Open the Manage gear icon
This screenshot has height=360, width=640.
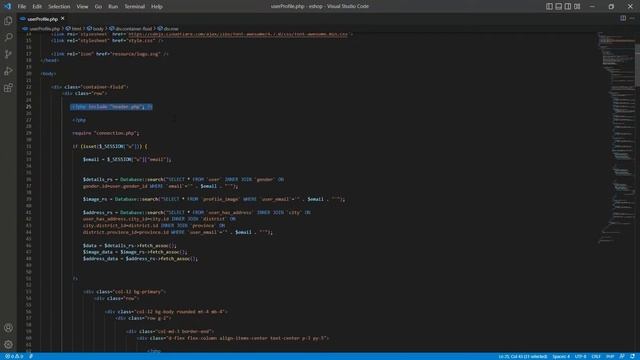click(8, 344)
